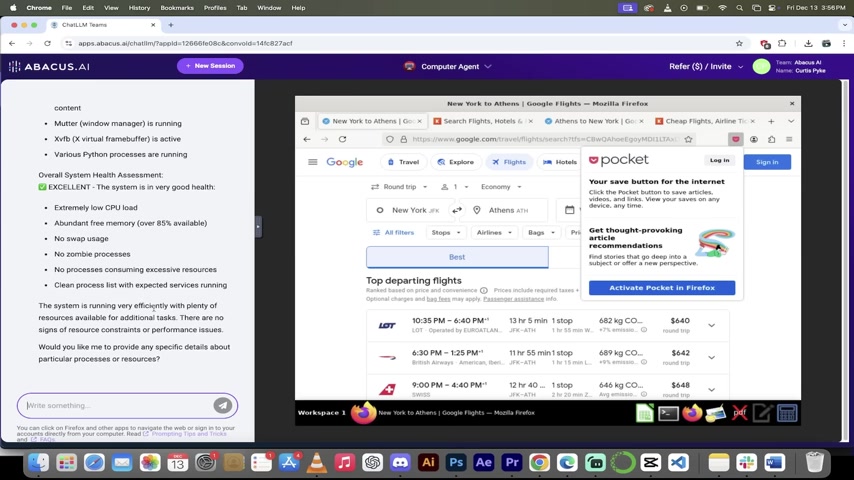Switch to Search Flights, Hotels tab

483,121
